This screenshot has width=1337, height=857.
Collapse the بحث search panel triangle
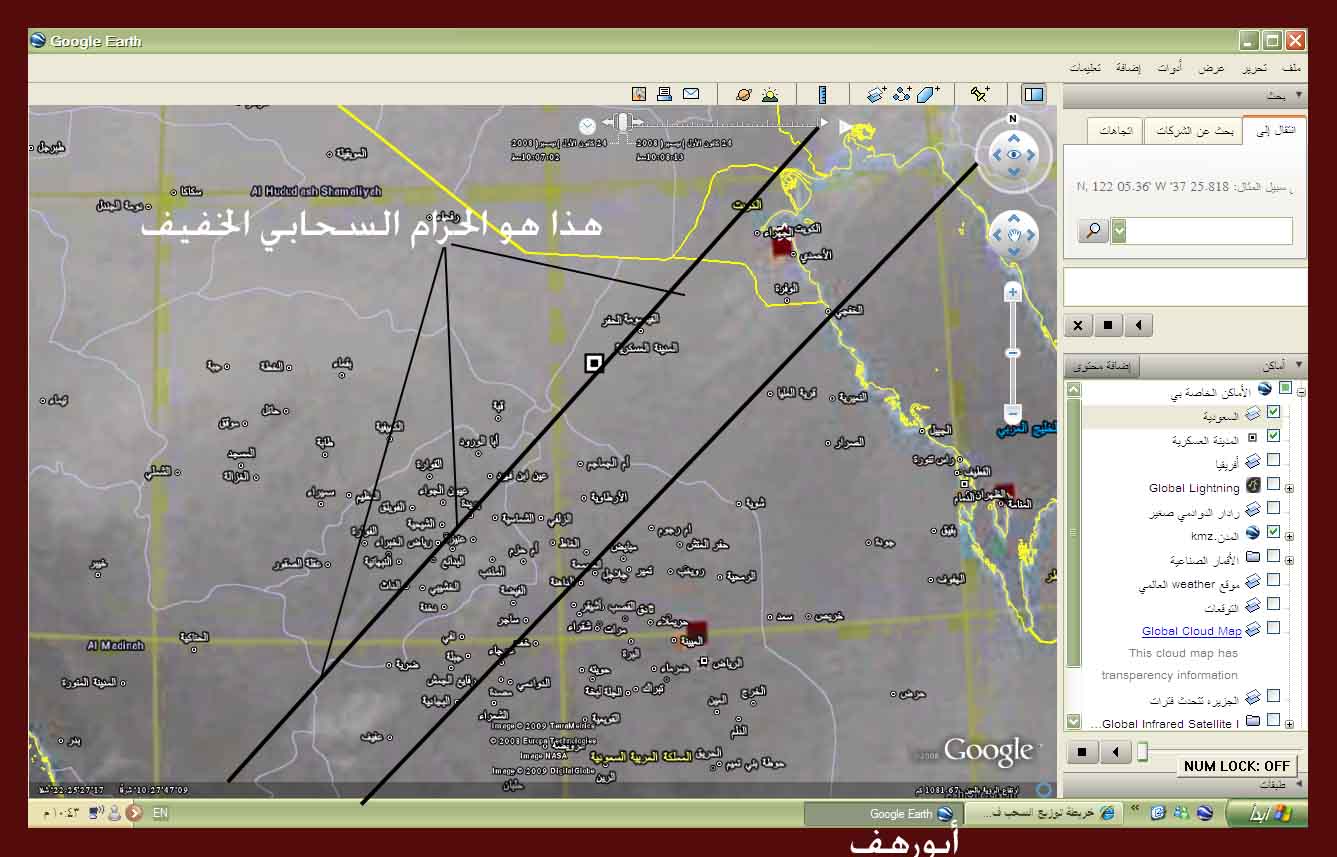tap(1298, 96)
